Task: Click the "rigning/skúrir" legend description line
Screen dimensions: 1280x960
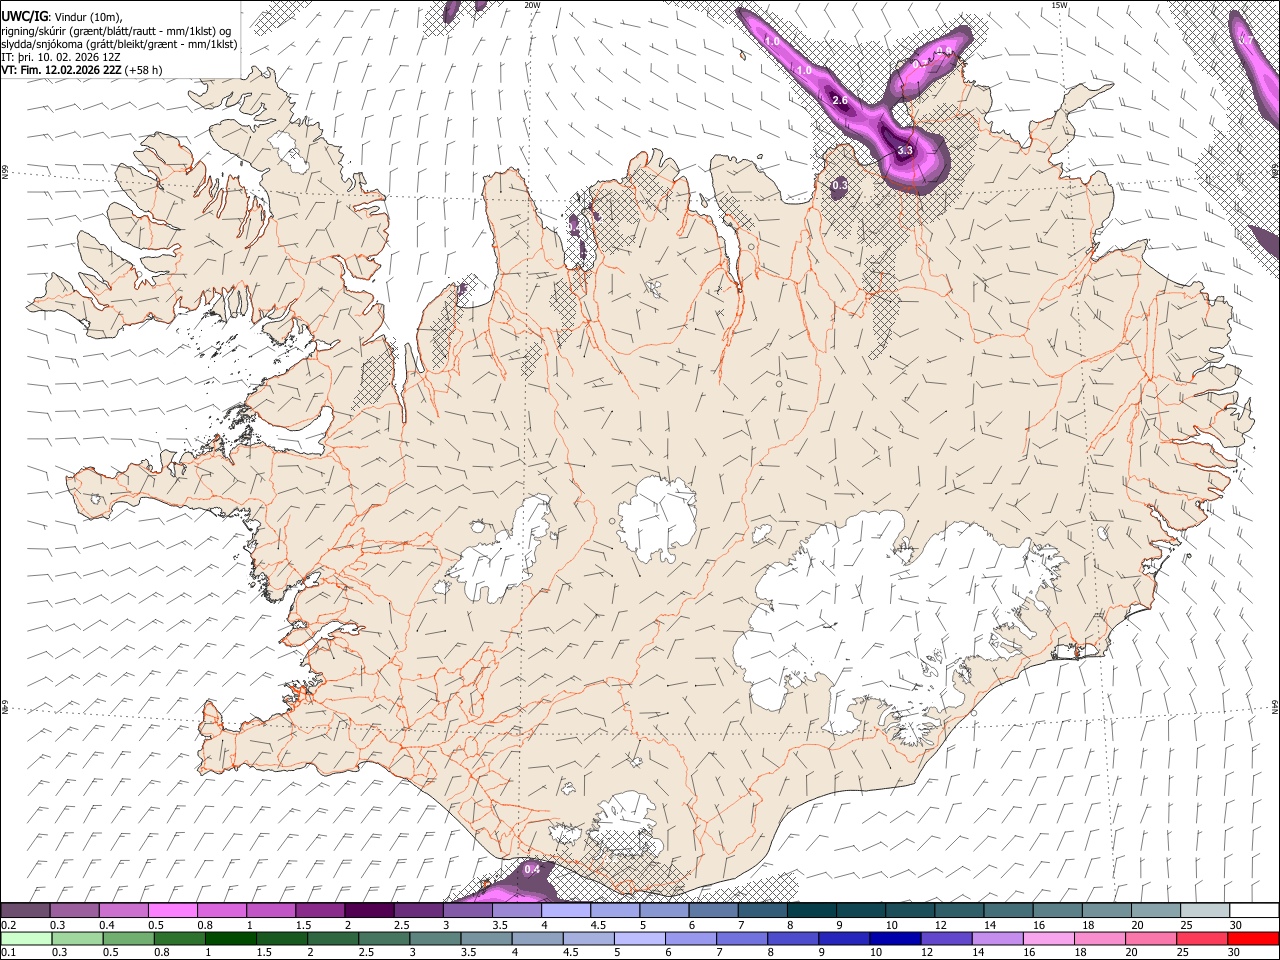Action: pos(118,31)
